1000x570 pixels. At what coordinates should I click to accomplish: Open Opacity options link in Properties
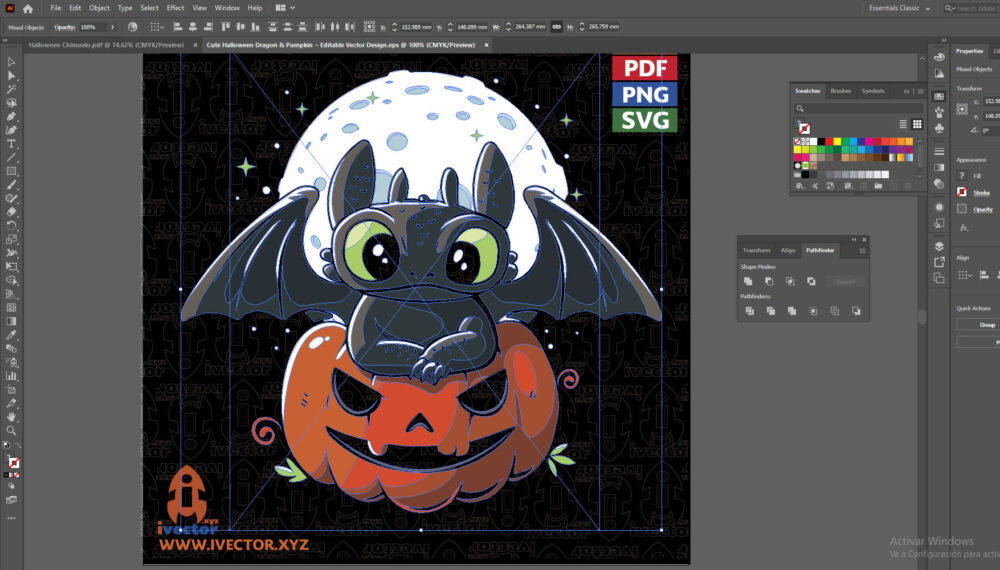click(x=983, y=209)
